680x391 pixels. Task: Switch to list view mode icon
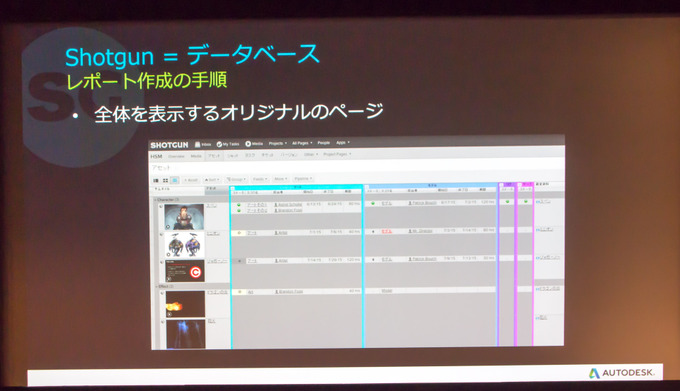point(156,180)
